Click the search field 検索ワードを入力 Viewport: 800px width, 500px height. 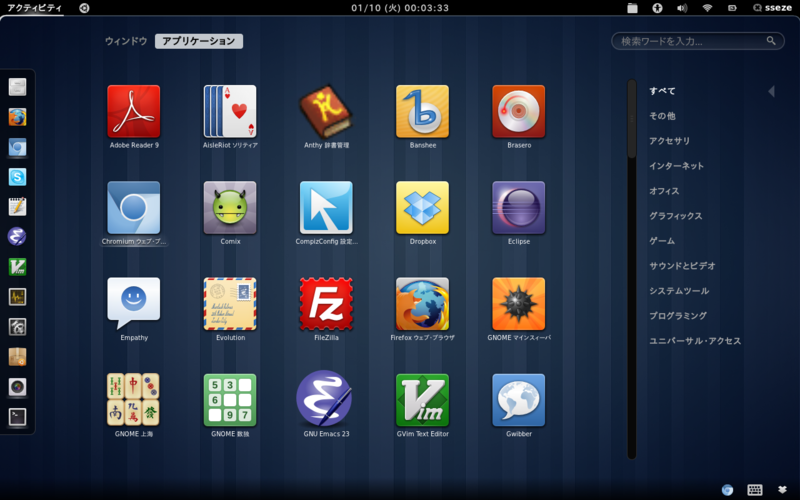(697, 41)
